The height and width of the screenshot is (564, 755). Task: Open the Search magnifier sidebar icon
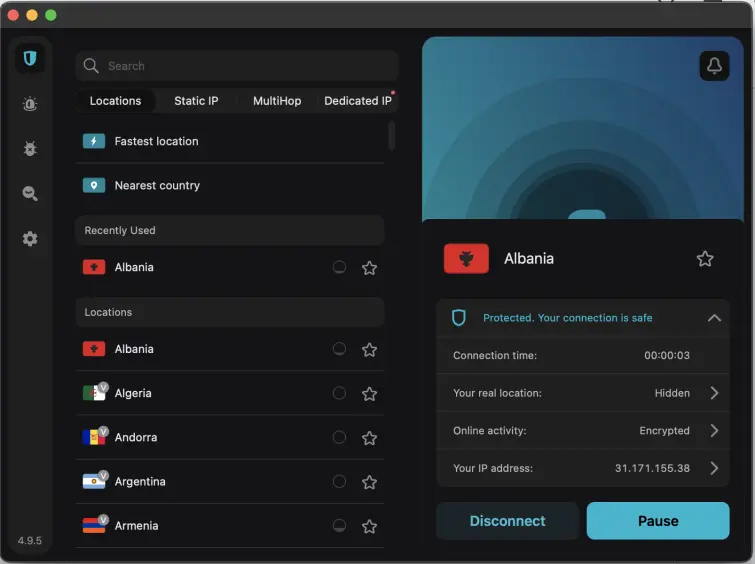pyautogui.click(x=30, y=194)
